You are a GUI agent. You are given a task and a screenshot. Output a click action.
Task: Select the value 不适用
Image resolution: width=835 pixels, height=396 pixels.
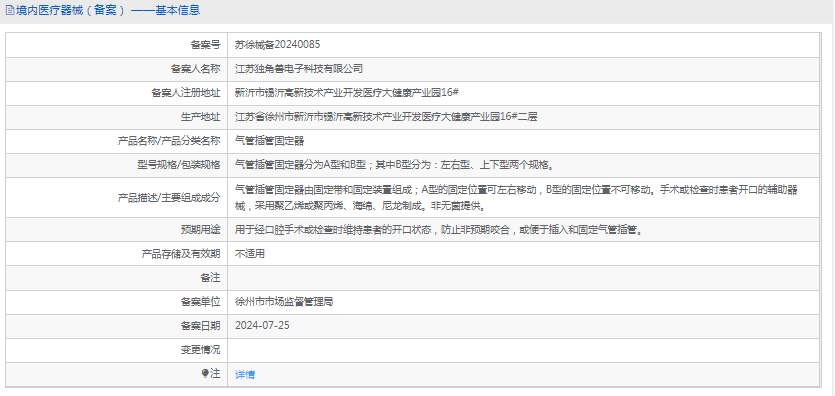(250, 254)
